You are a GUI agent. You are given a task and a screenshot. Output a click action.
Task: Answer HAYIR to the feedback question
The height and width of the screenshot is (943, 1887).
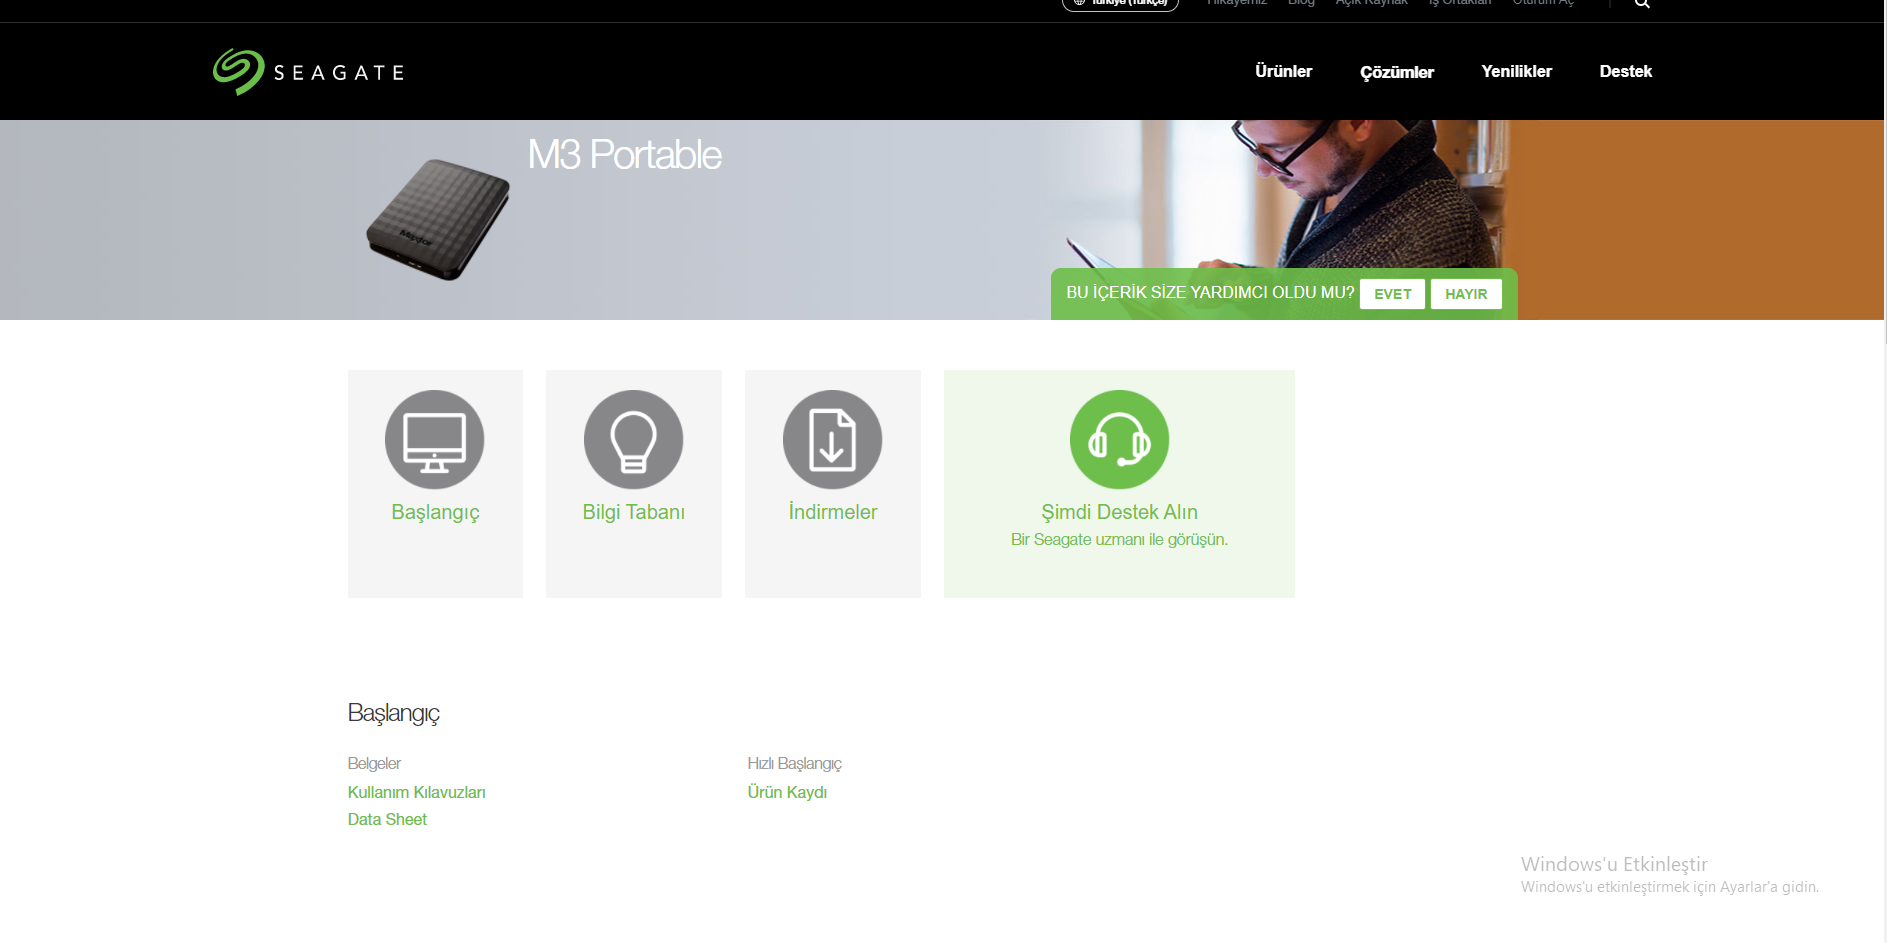pyautogui.click(x=1466, y=294)
